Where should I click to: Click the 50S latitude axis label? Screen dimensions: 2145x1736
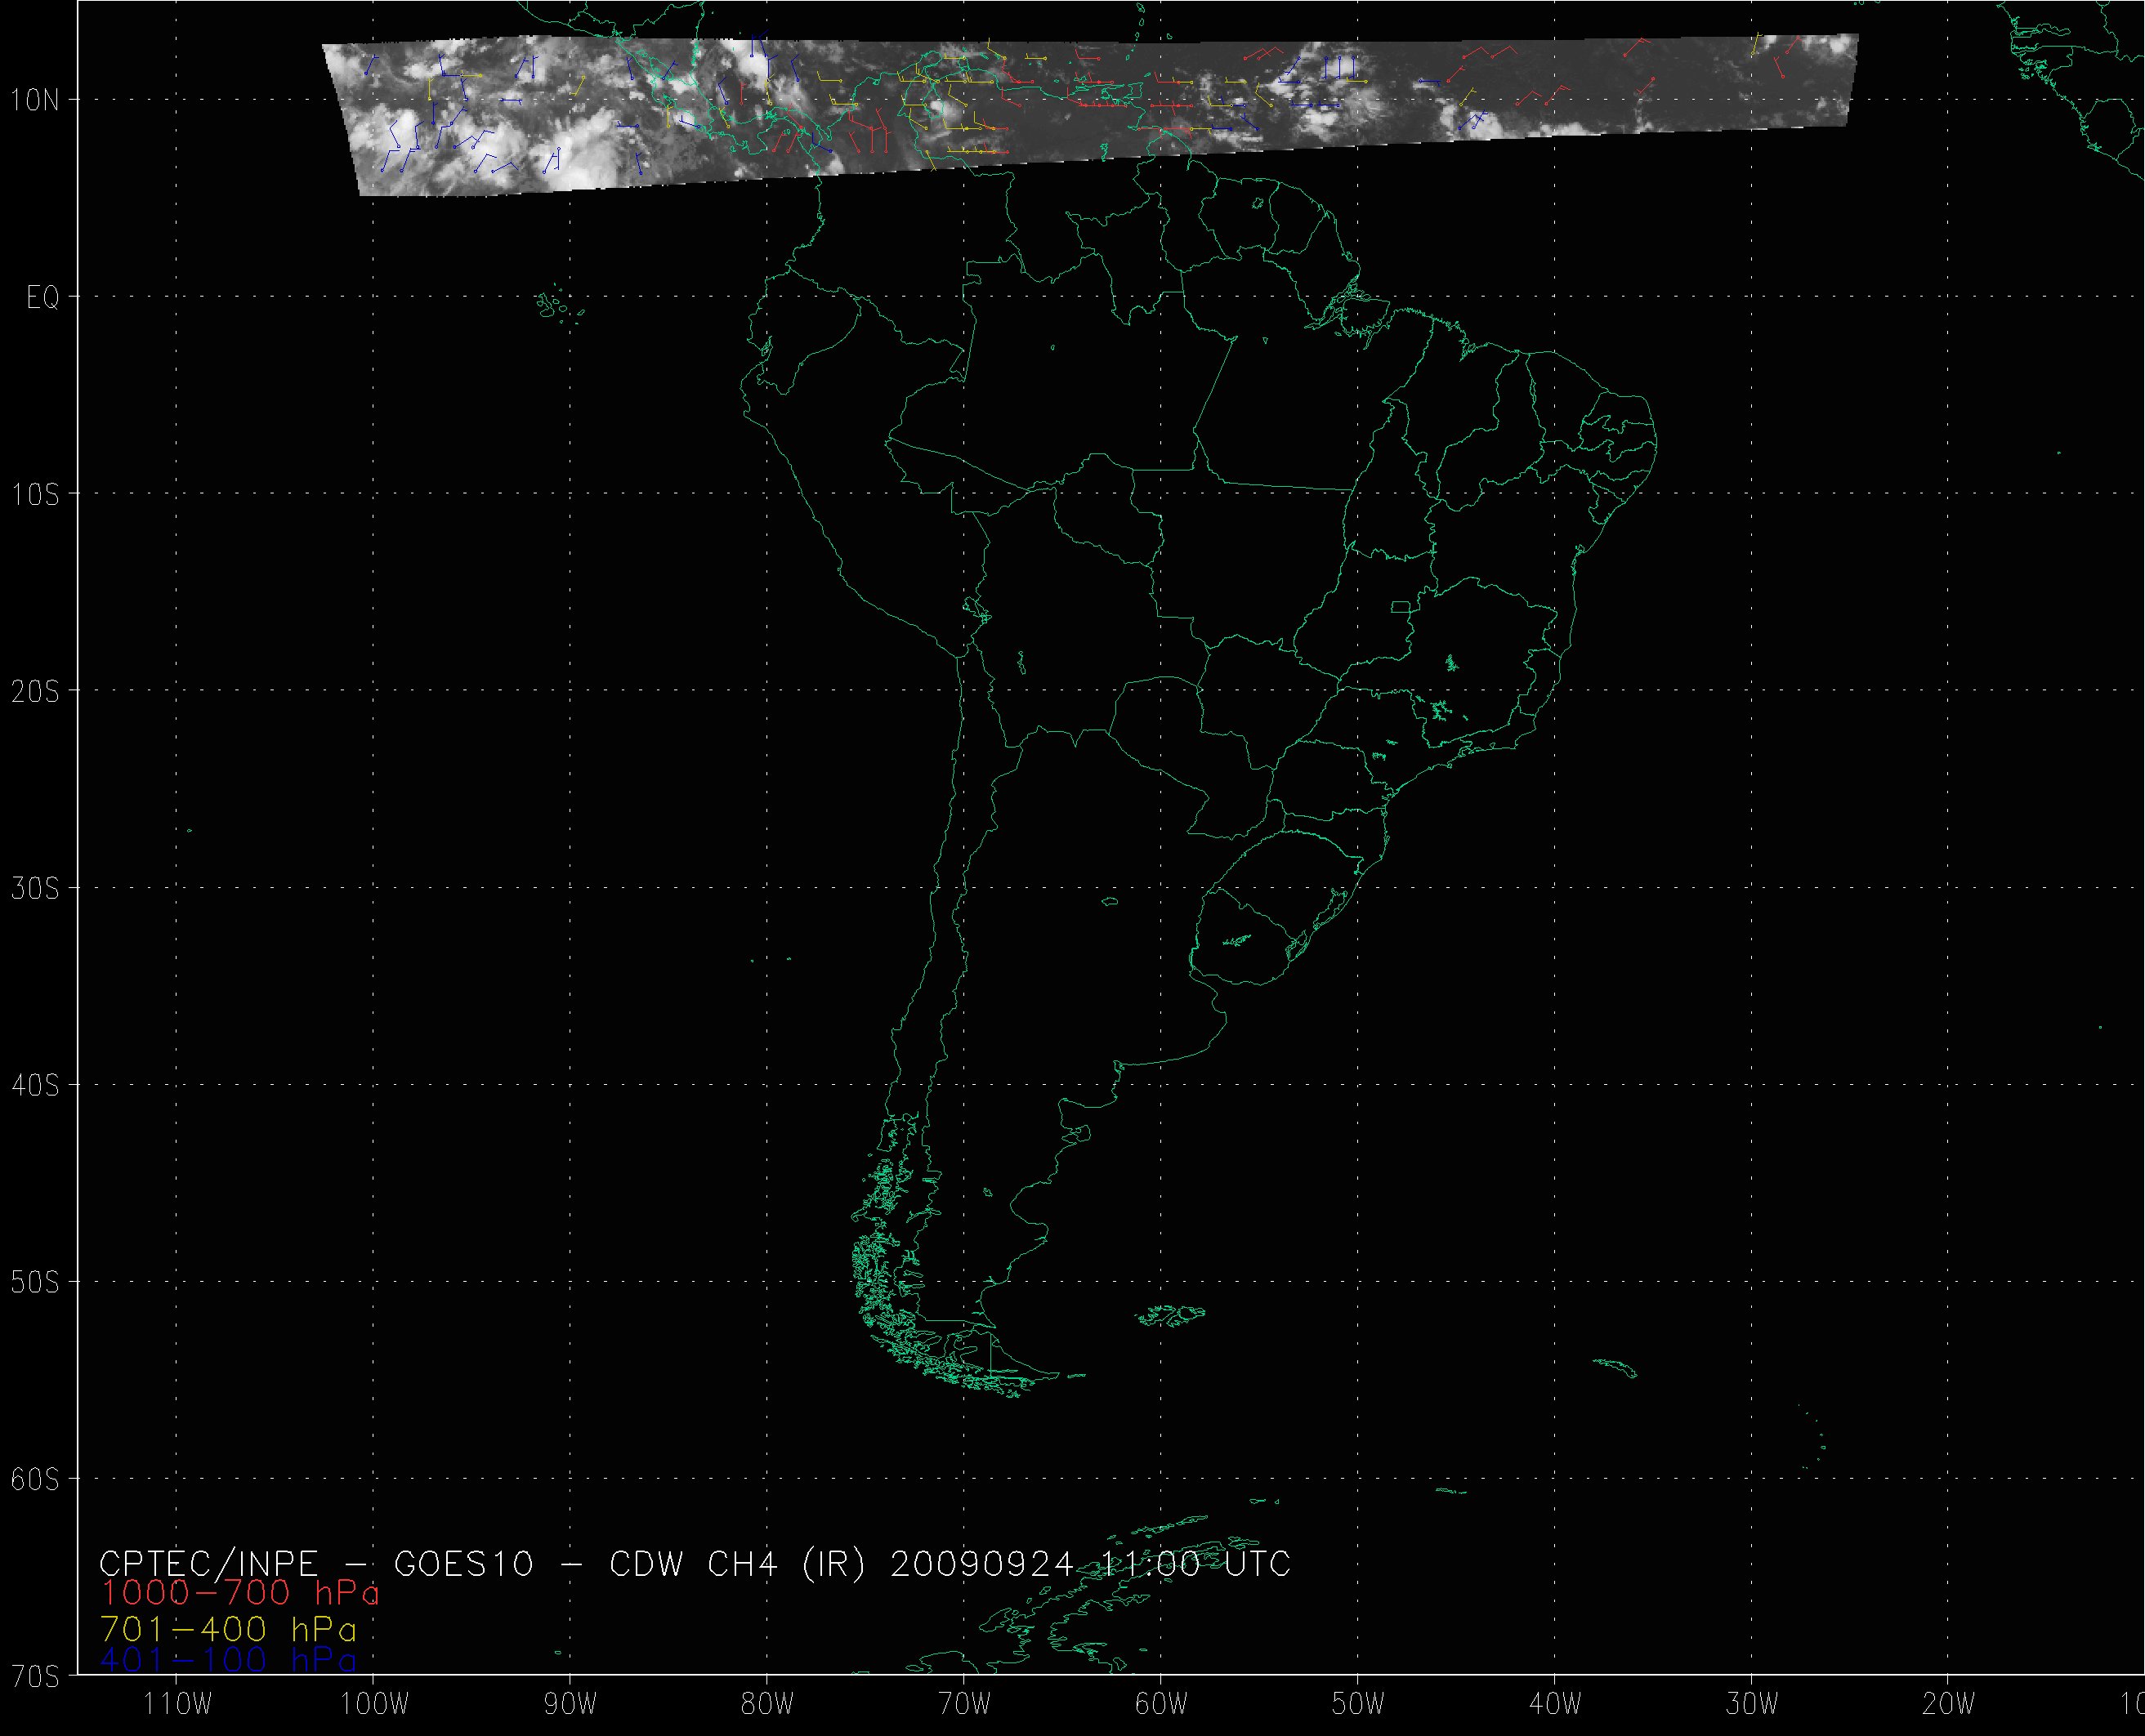point(36,1283)
